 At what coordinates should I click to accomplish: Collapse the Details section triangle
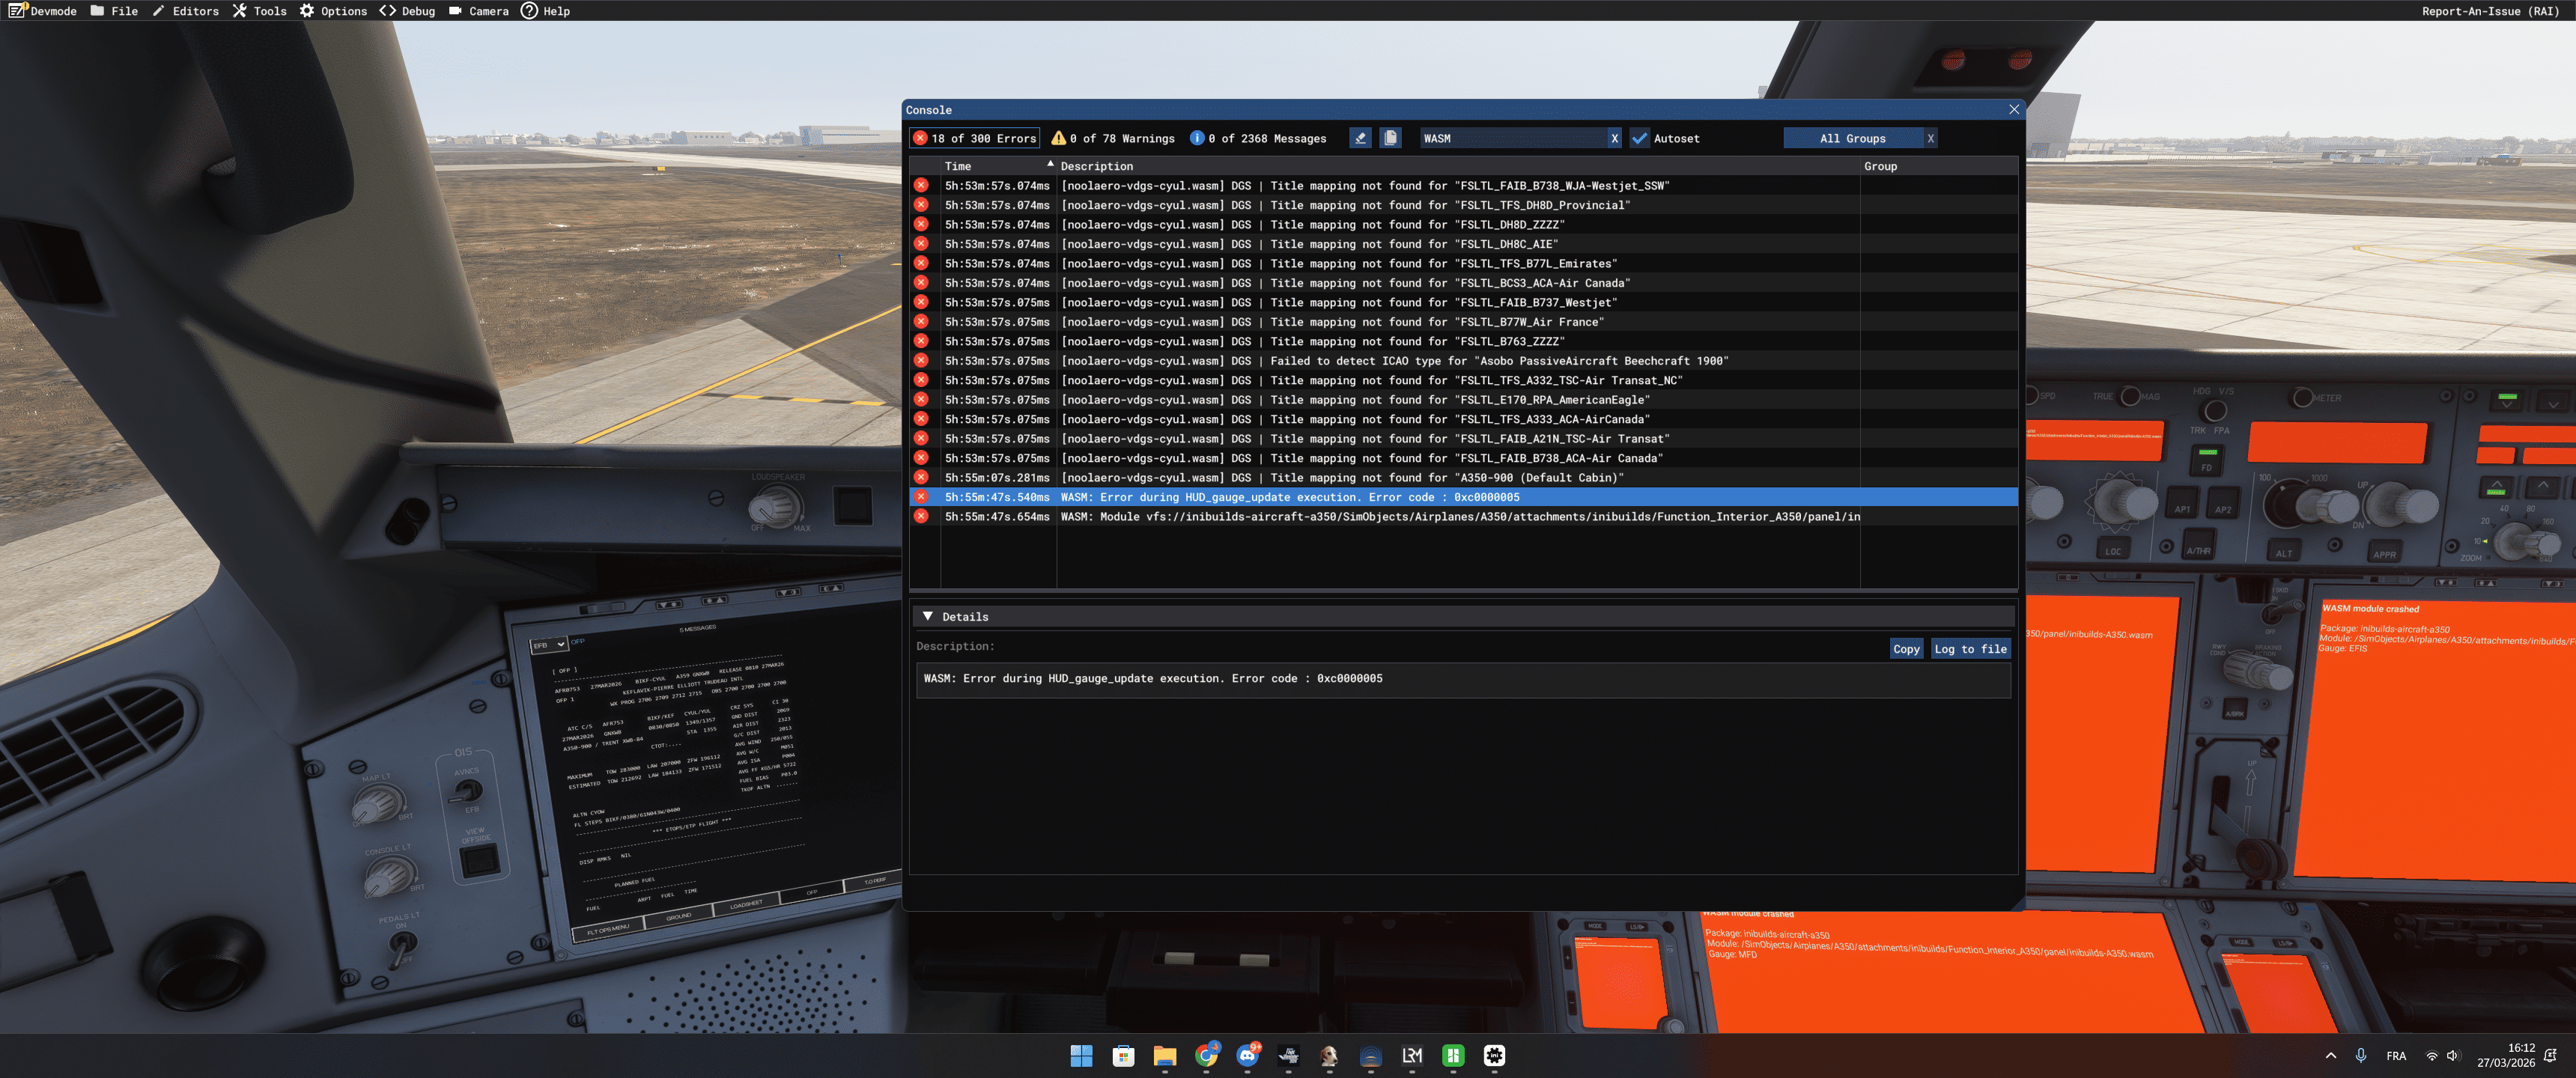927,616
